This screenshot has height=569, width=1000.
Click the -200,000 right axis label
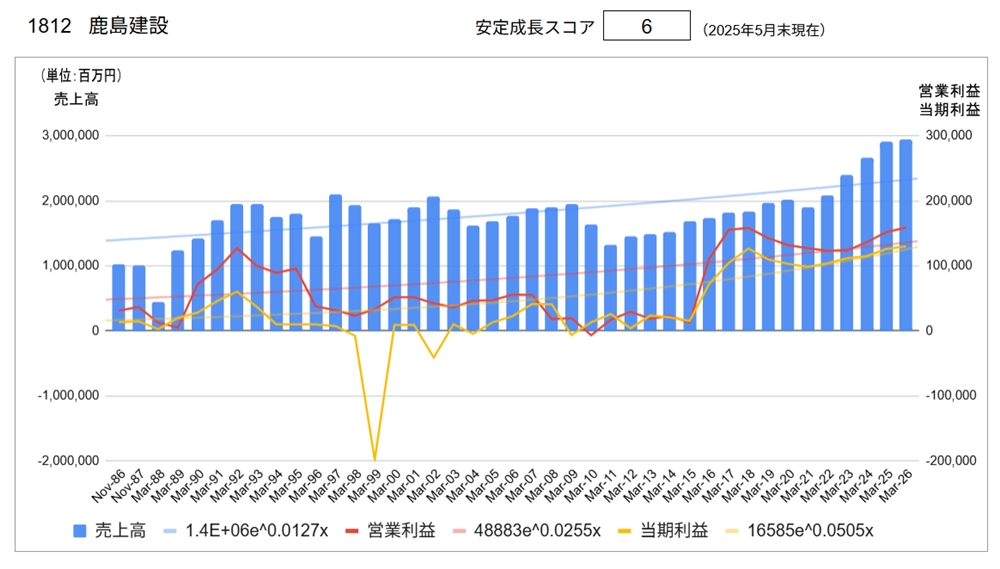tap(951, 461)
